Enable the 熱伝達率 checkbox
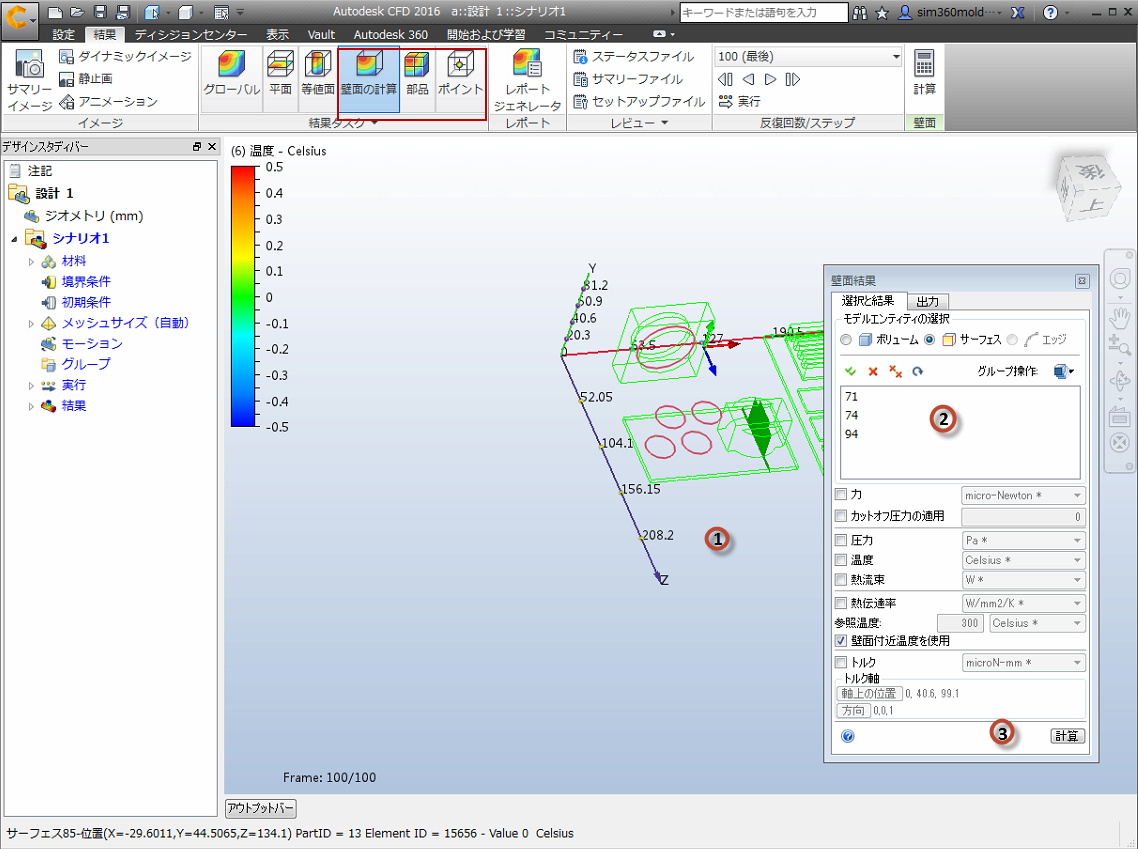Viewport: 1138px width, 849px height. 841,603
